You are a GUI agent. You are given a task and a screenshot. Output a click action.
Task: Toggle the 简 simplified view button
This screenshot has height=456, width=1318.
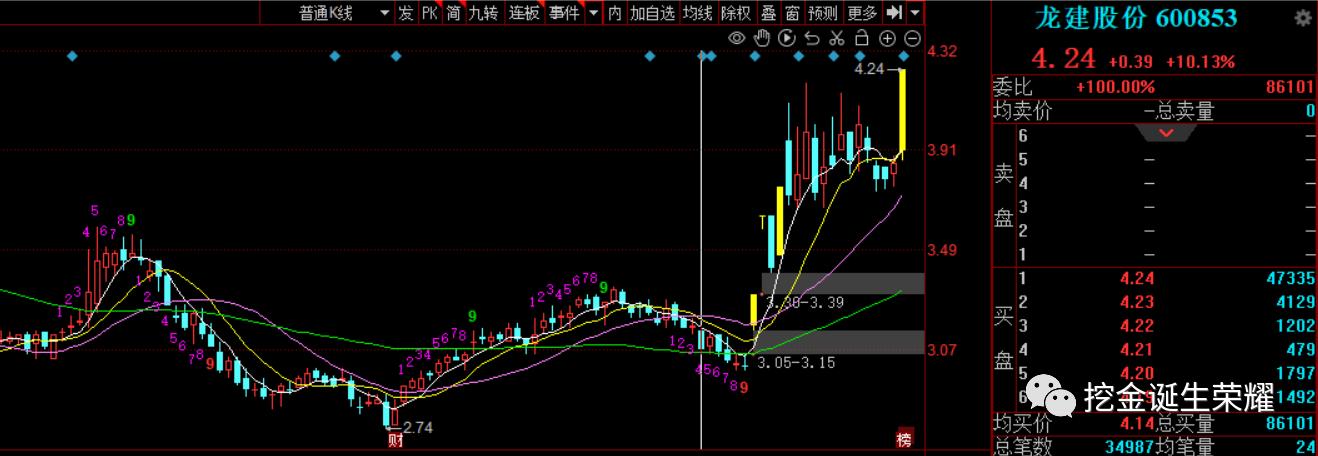454,12
